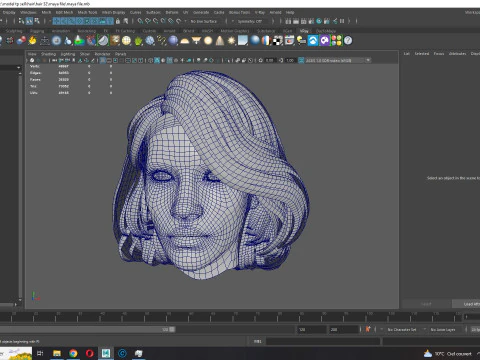Click the red and blue spheres shelf icon
The height and width of the screenshot is (360, 480).
(21, 41)
